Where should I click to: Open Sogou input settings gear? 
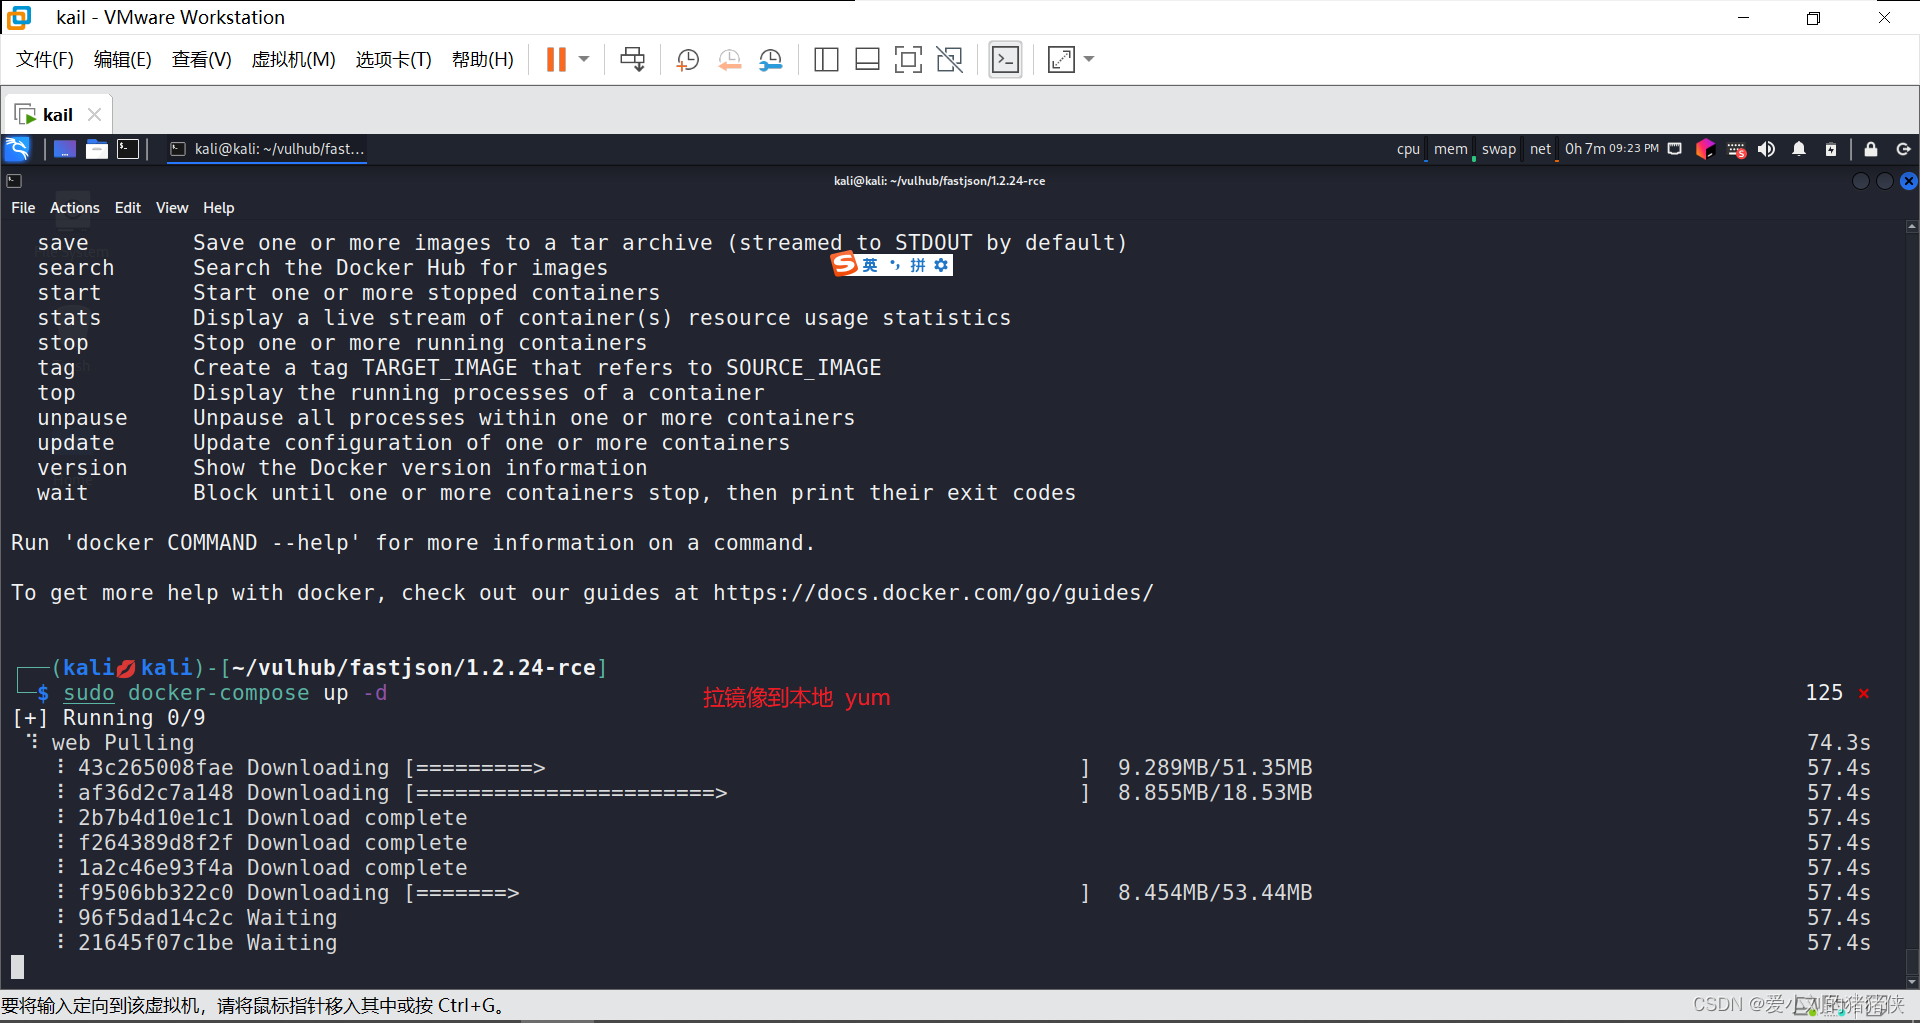[x=941, y=265]
